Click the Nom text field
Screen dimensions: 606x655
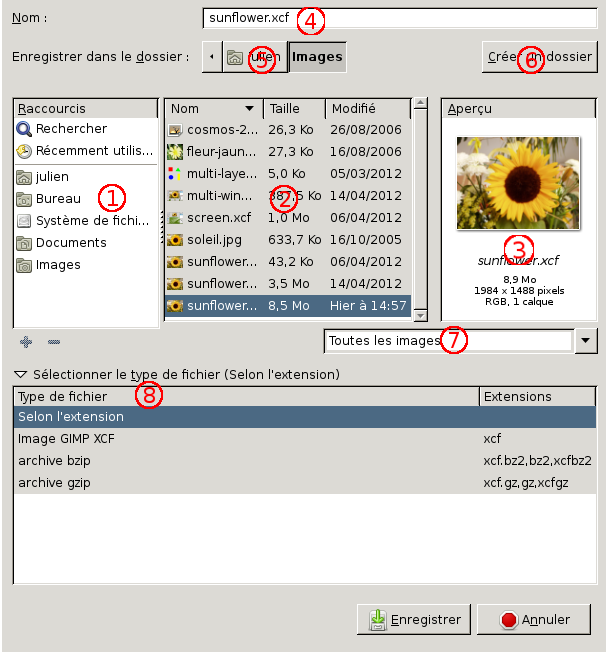398,18
